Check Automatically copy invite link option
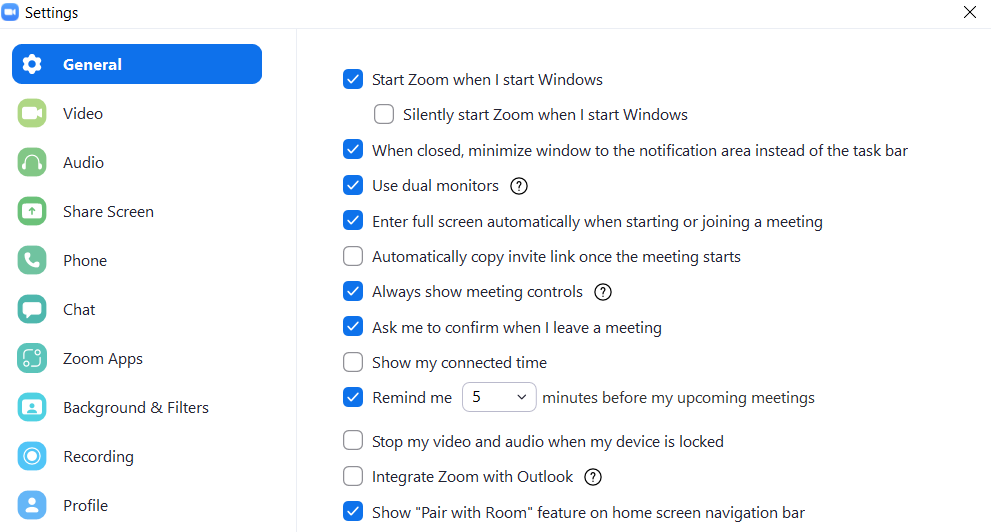 [x=353, y=257]
